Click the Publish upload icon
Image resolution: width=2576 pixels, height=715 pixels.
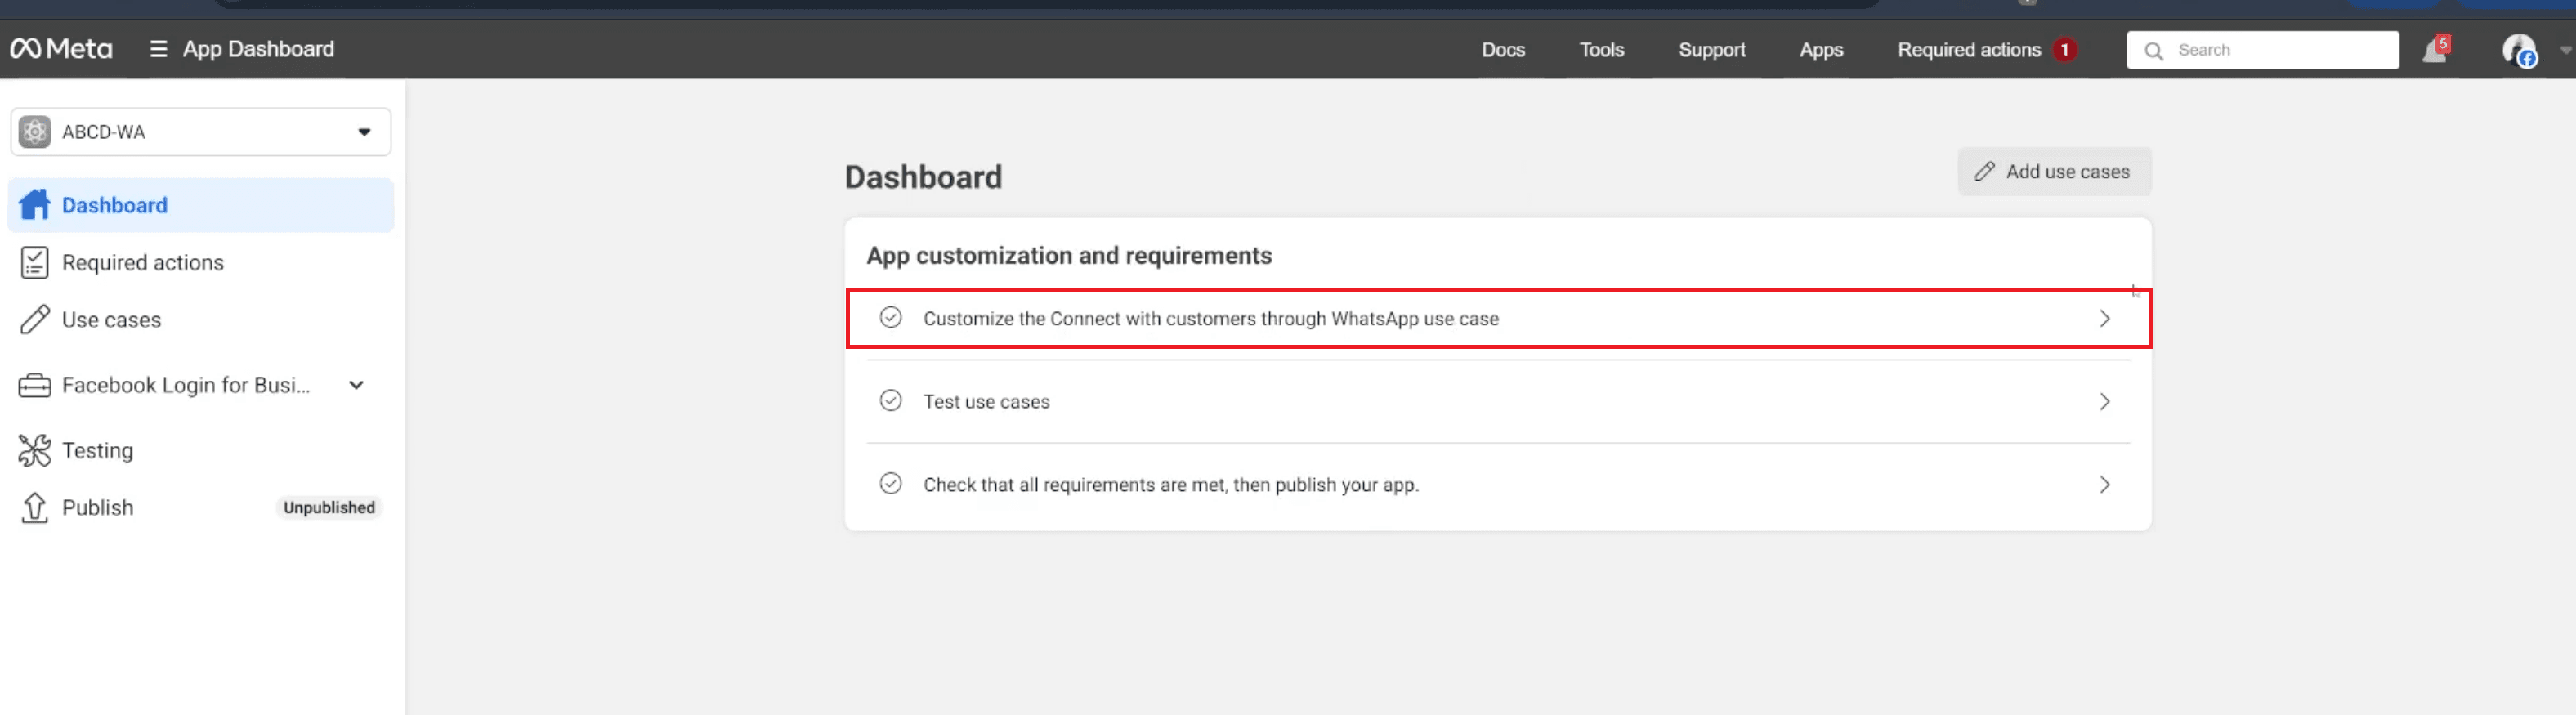(x=35, y=508)
